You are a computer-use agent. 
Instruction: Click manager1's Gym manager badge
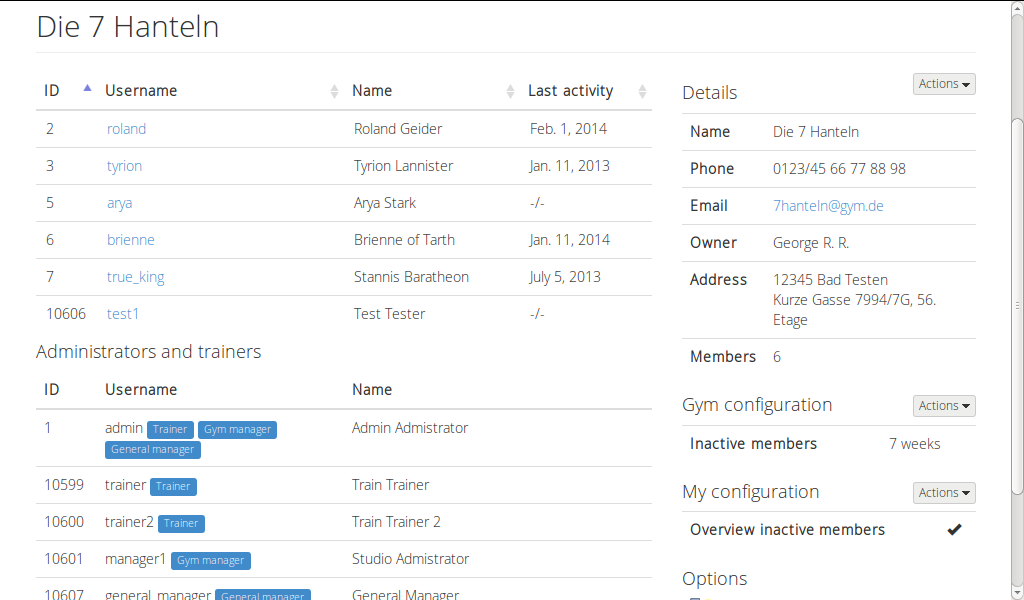tap(210, 560)
